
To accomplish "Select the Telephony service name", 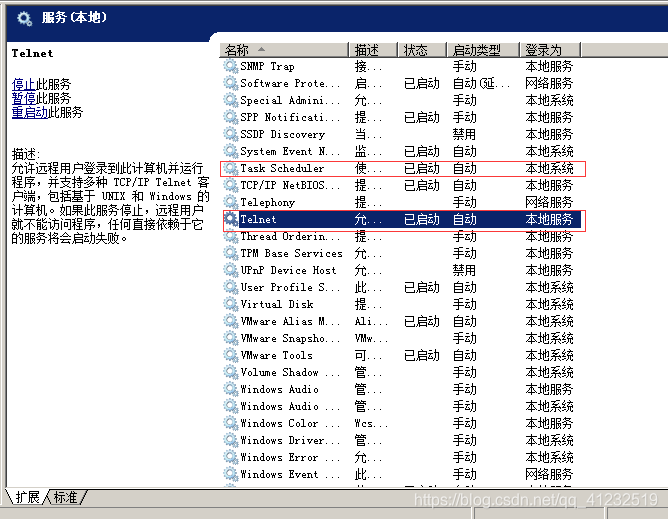I will (268, 202).
